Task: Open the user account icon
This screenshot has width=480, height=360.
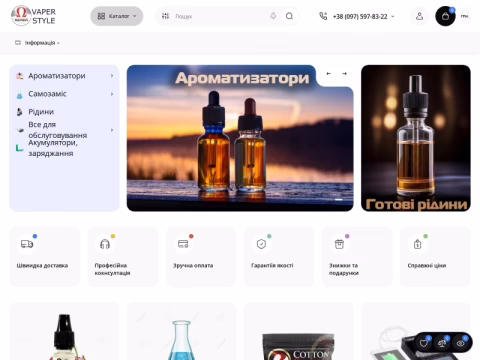Action: (419, 16)
